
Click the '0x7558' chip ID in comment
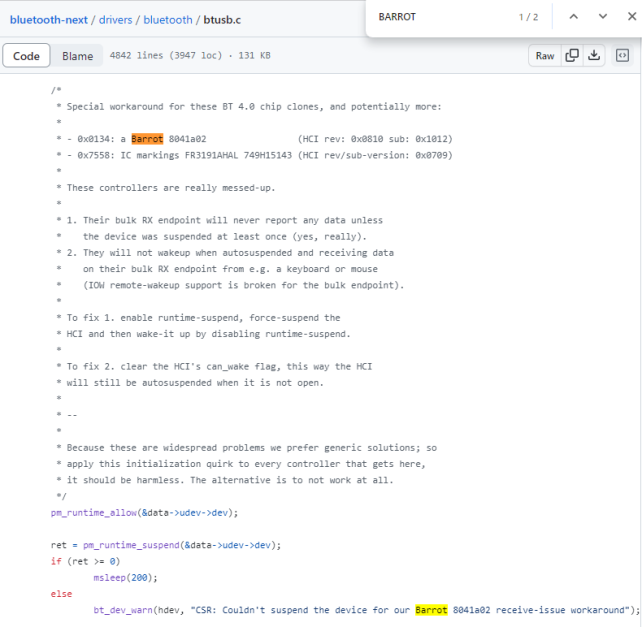pyautogui.click(x=93, y=155)
